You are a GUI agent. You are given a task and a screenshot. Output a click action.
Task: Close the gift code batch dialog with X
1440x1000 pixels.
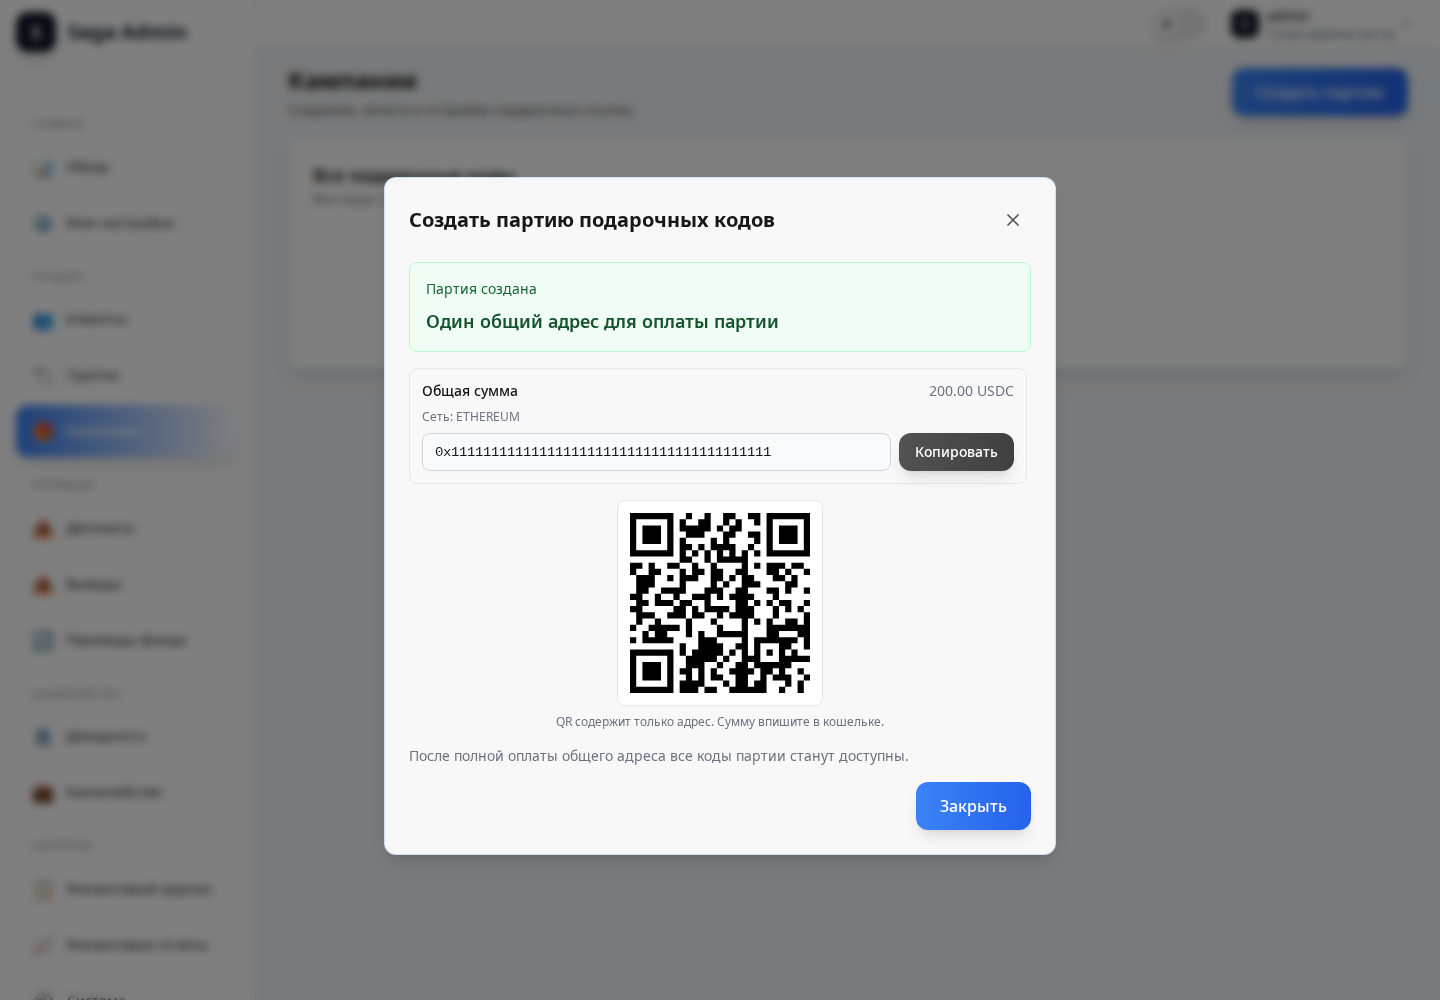point(1013,220)
